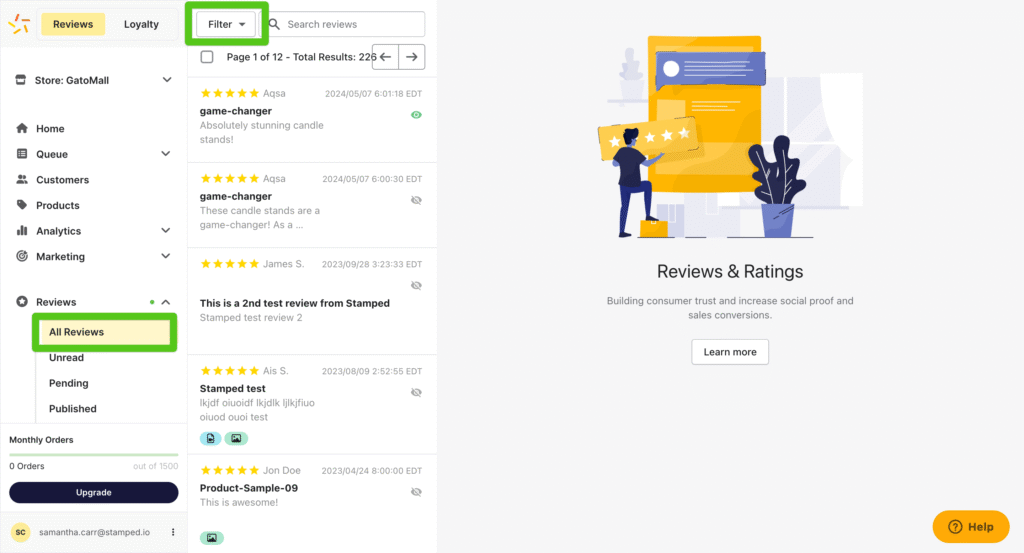
Task: Click the Learn more button
Action: tap(730, 352)
